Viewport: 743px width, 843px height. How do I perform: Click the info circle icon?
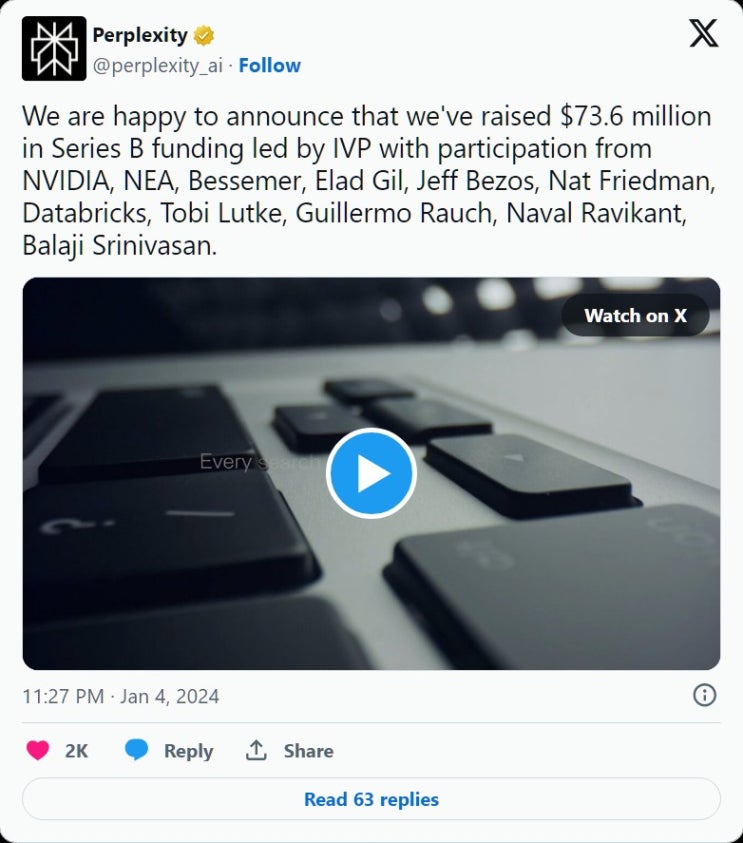(x=704, y=695)
